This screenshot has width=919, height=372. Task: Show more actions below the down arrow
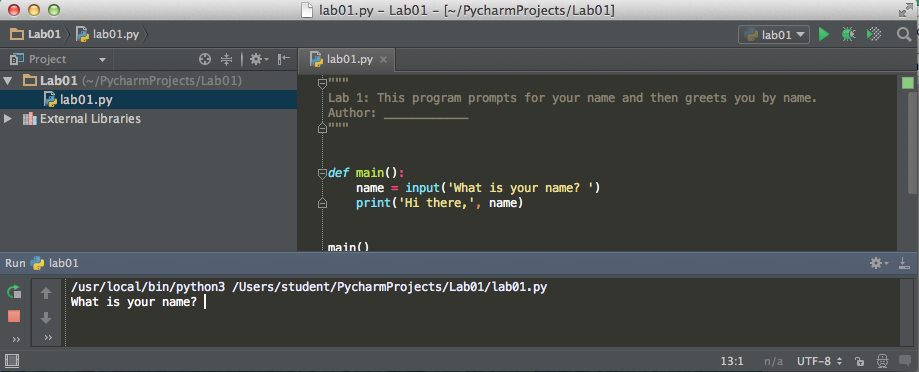tap(48, 337)
